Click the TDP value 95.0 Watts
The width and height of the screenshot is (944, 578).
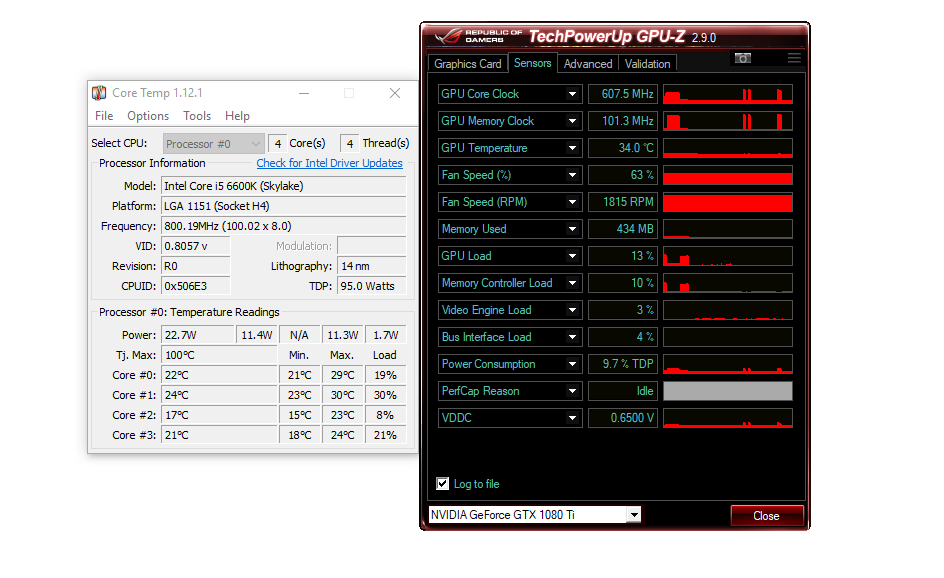[x=371, y=286]
